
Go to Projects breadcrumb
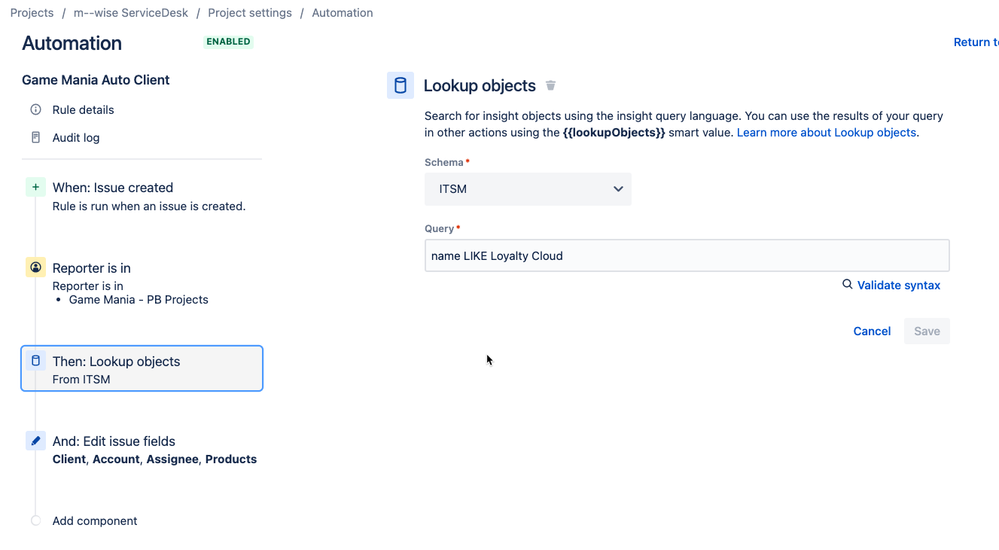pyautogui.click(x=32, y=13)
